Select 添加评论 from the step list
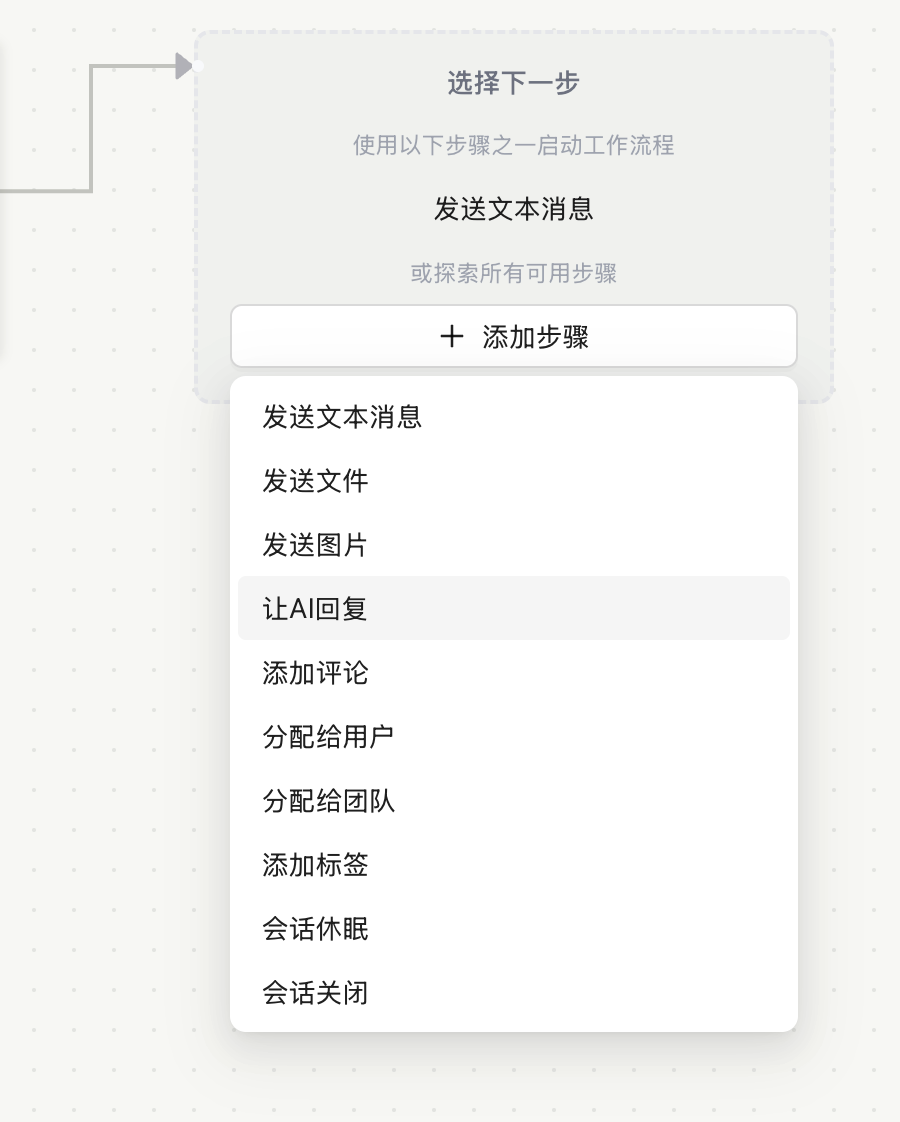The height and width of the screenshot is (1122, 900). pyautogui.click(x=315, y=673)
